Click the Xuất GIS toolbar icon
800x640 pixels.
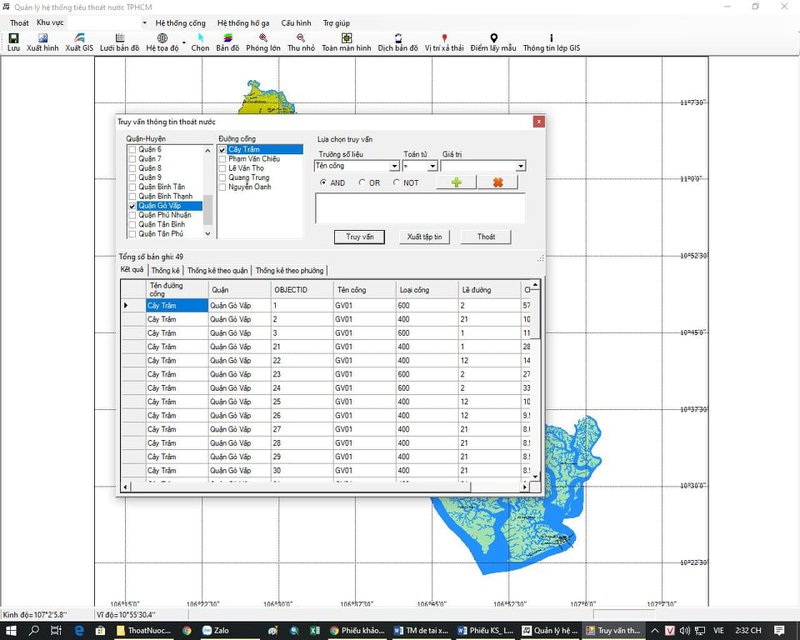[79, 38]
